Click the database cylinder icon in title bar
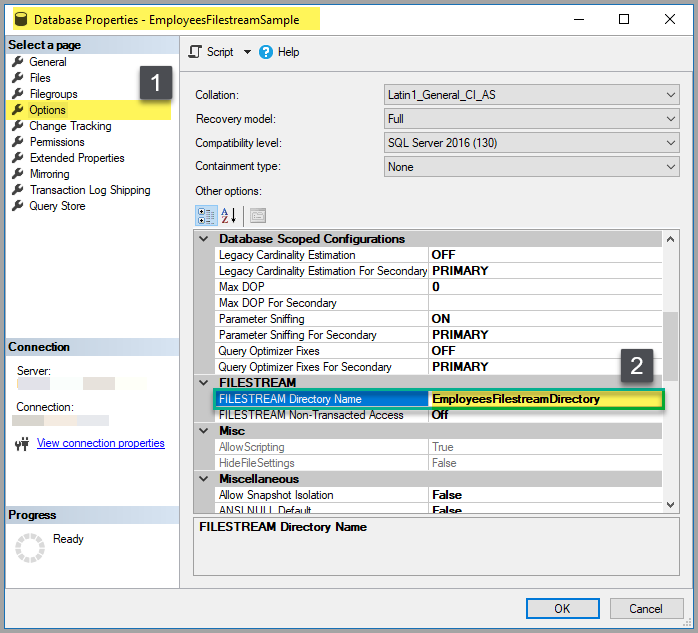Viewport: 698px width, 633px height. click(x=20, y=19)
